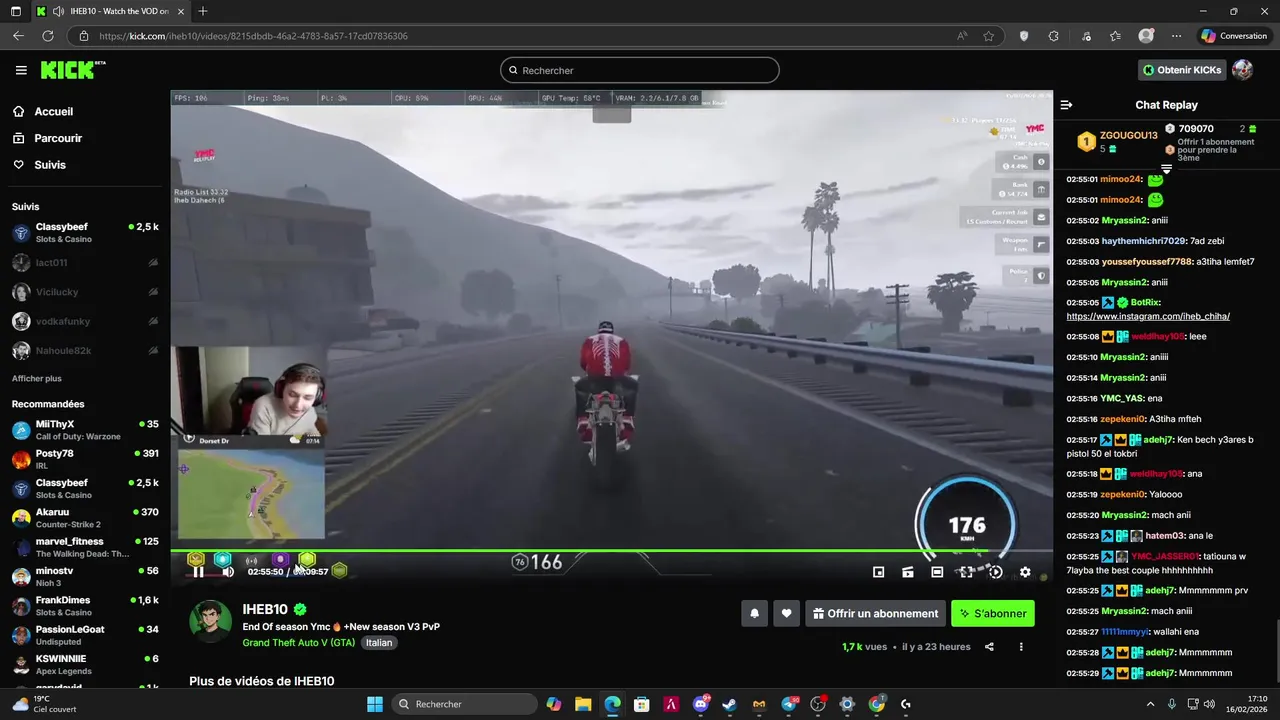Open playback speed control icon
Screen dimensions: 1280x720
[995, 572]
